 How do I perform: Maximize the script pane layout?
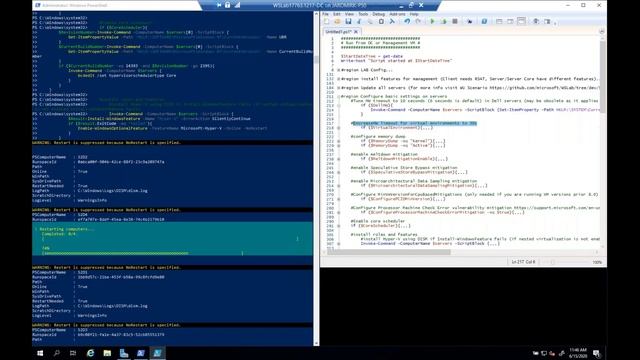521,21
